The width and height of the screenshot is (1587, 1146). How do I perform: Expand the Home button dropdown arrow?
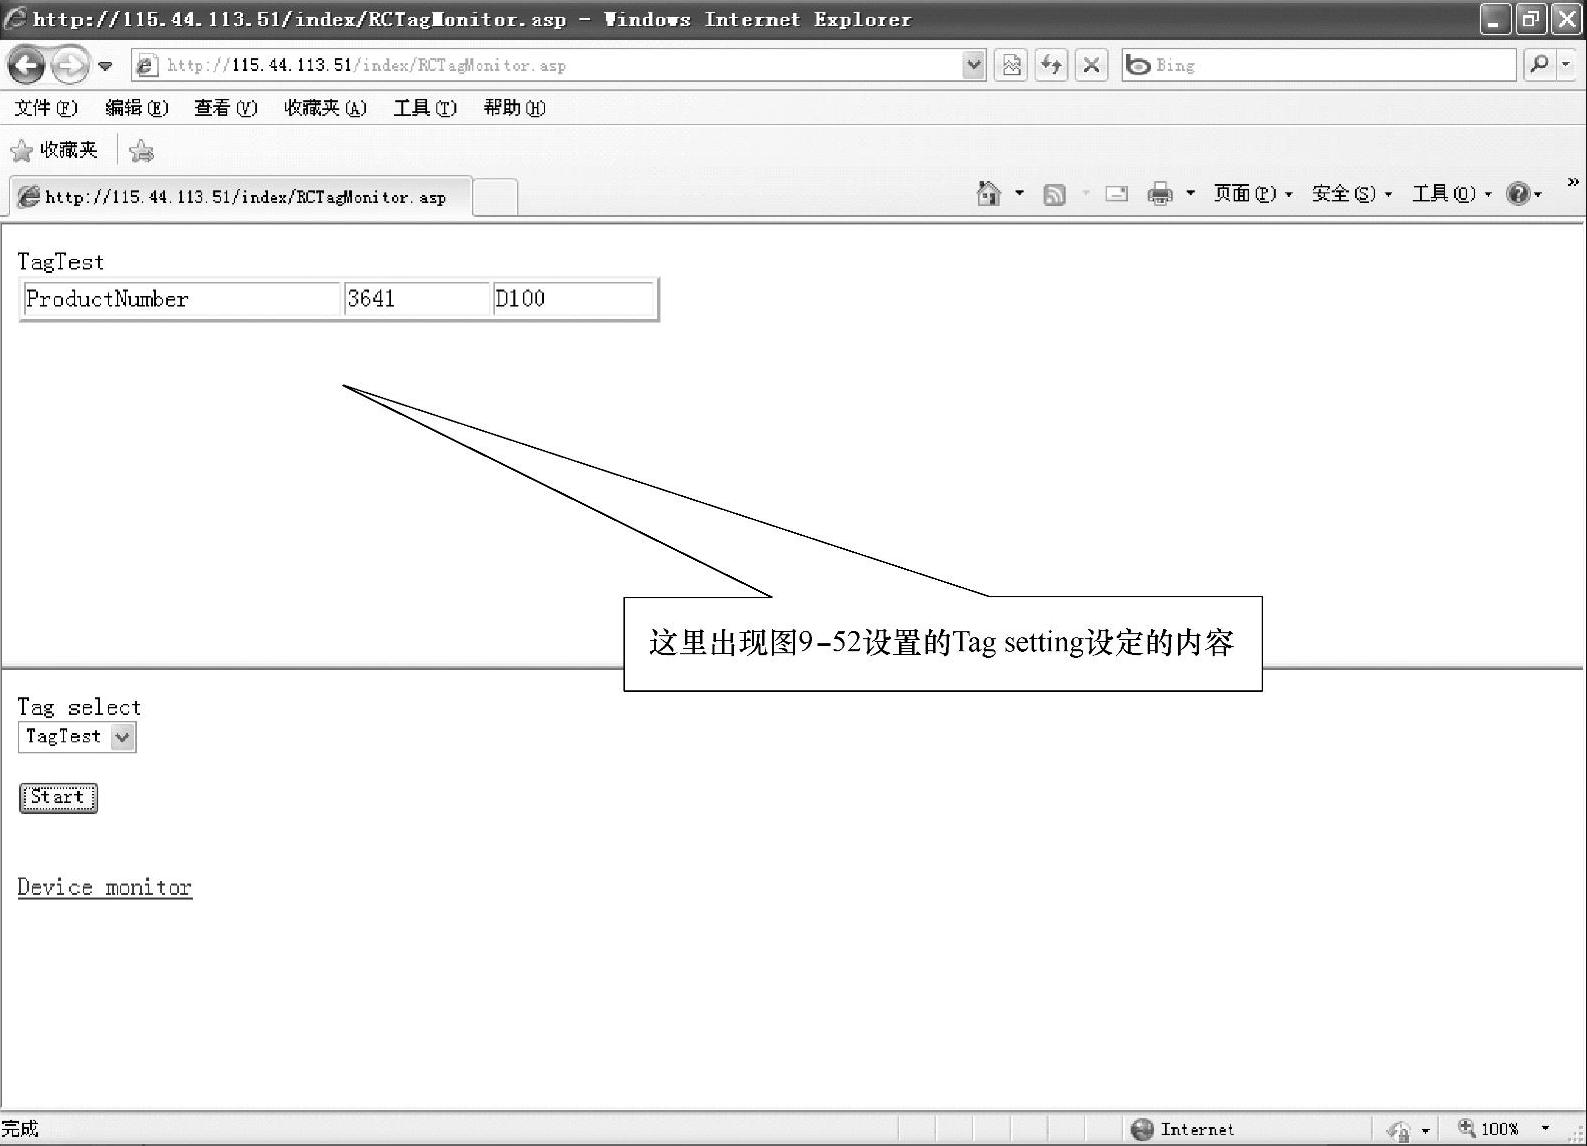point(1019,193)
